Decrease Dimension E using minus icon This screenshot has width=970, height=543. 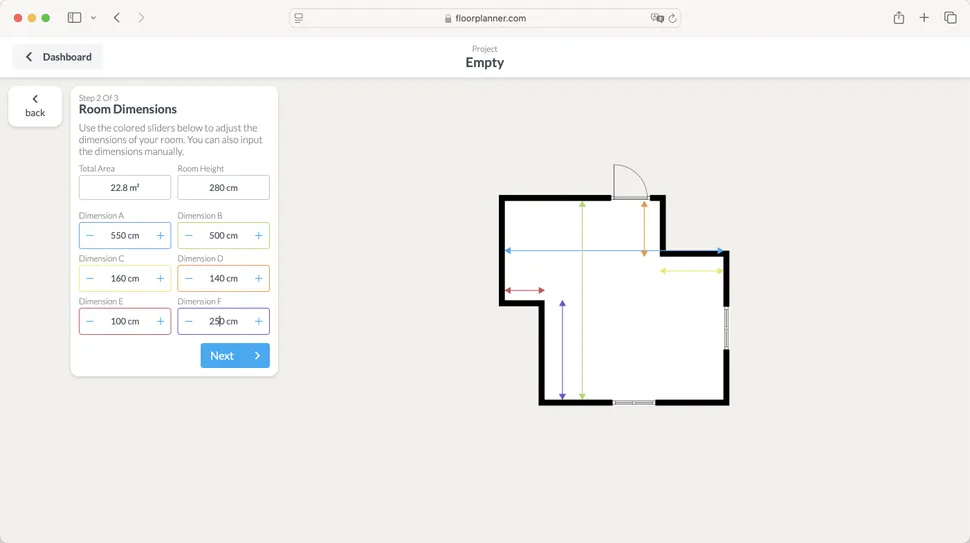(90, 322)
